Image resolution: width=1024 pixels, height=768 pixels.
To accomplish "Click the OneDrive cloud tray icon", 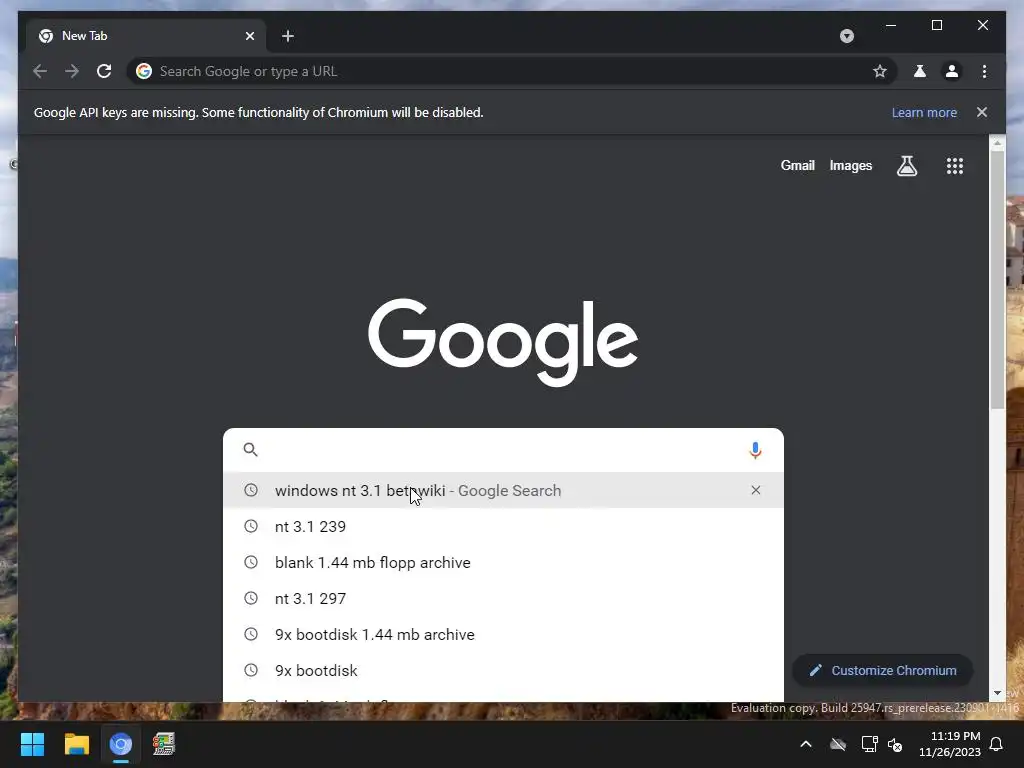I will click(838, 744).
